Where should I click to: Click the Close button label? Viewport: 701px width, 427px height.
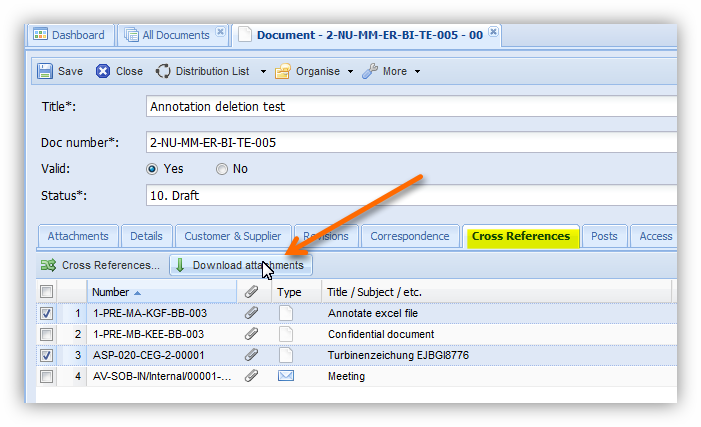(130, 71)
